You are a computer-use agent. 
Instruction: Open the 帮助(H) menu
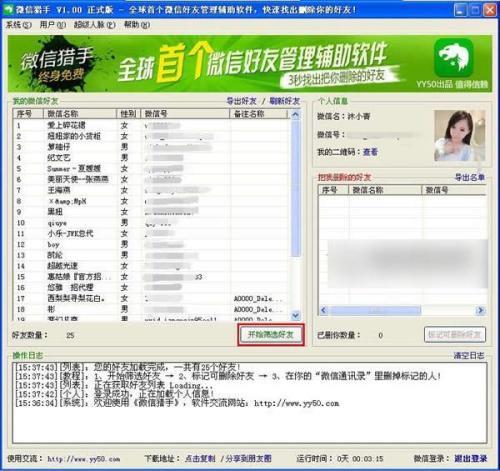(137, 25)
